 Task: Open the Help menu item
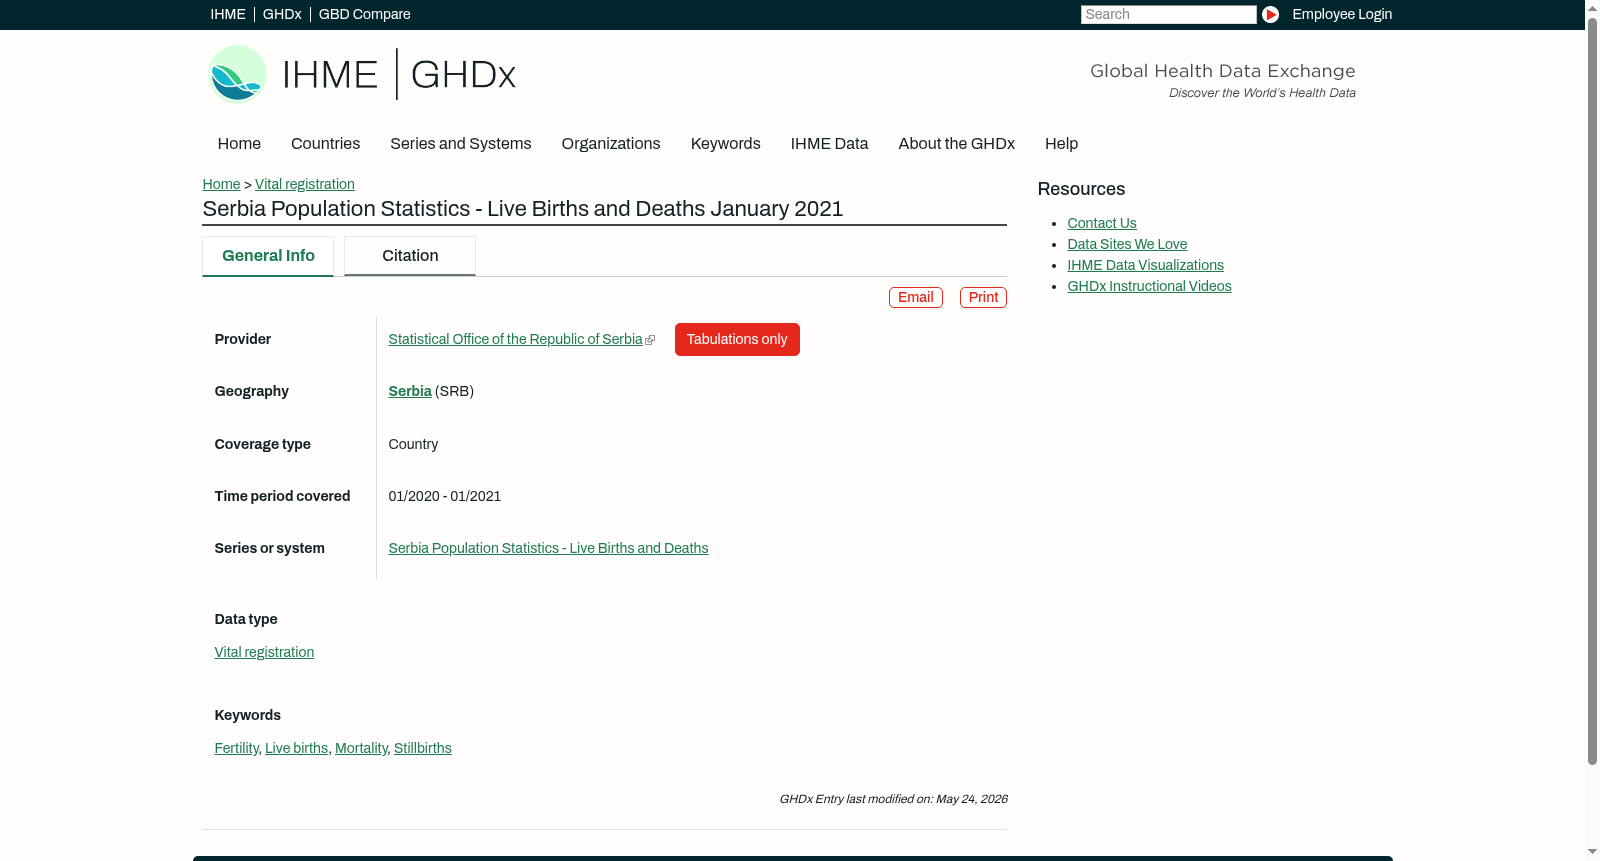coord(1061,144)
